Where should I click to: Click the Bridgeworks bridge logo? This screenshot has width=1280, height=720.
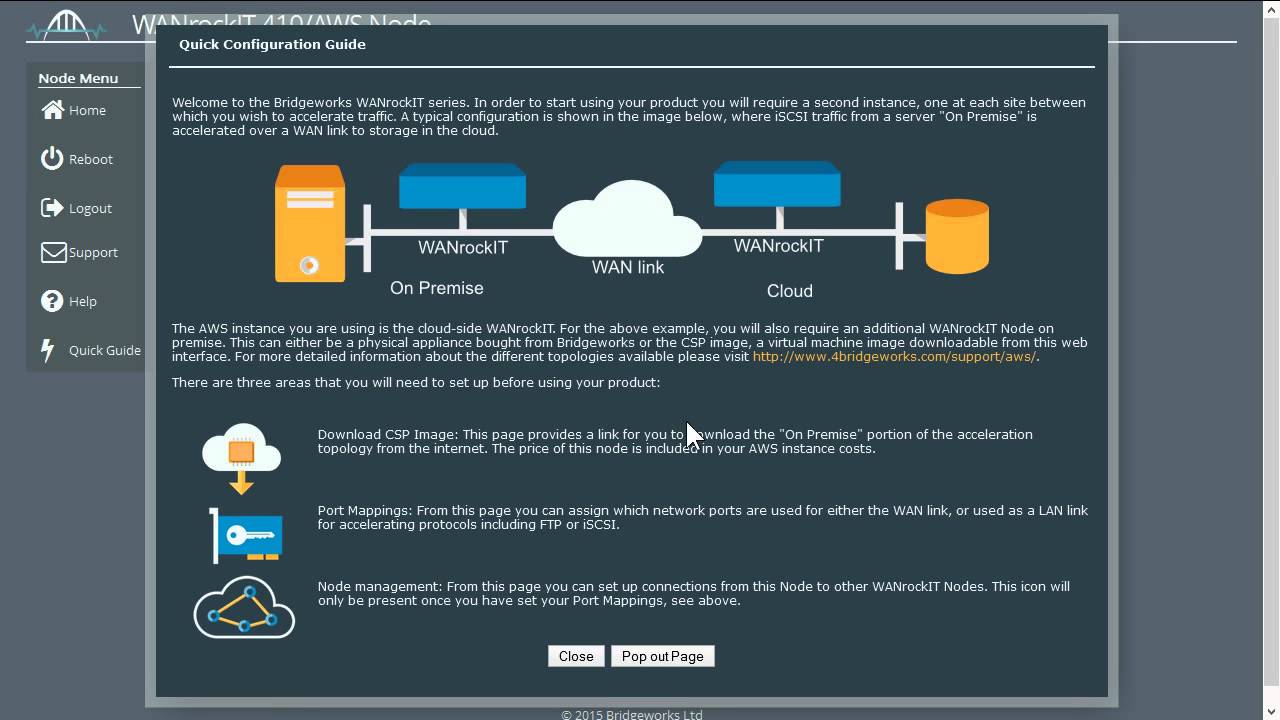pos(67,24)
